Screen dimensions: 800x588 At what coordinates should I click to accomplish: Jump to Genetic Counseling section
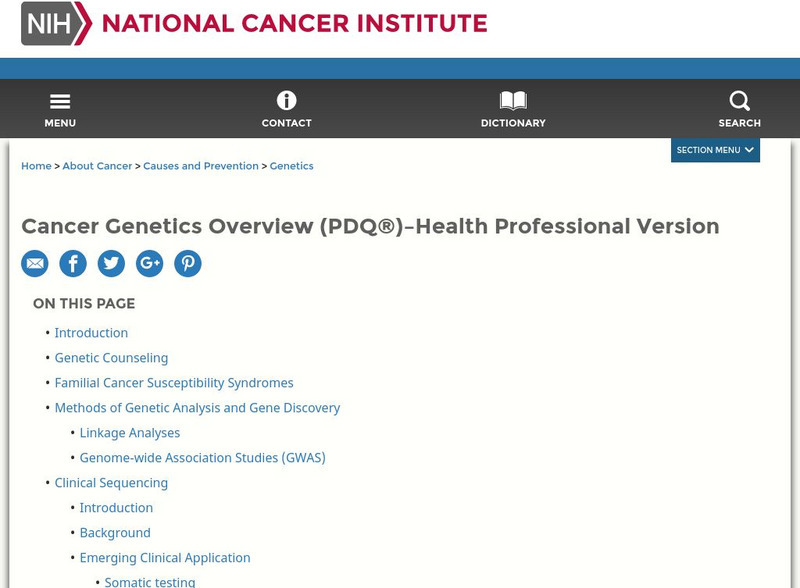(x=111, y=358)
